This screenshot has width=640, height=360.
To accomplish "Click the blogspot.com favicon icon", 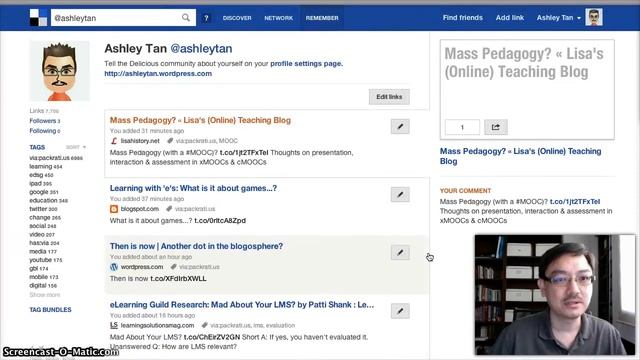I will tap(114, 209).
